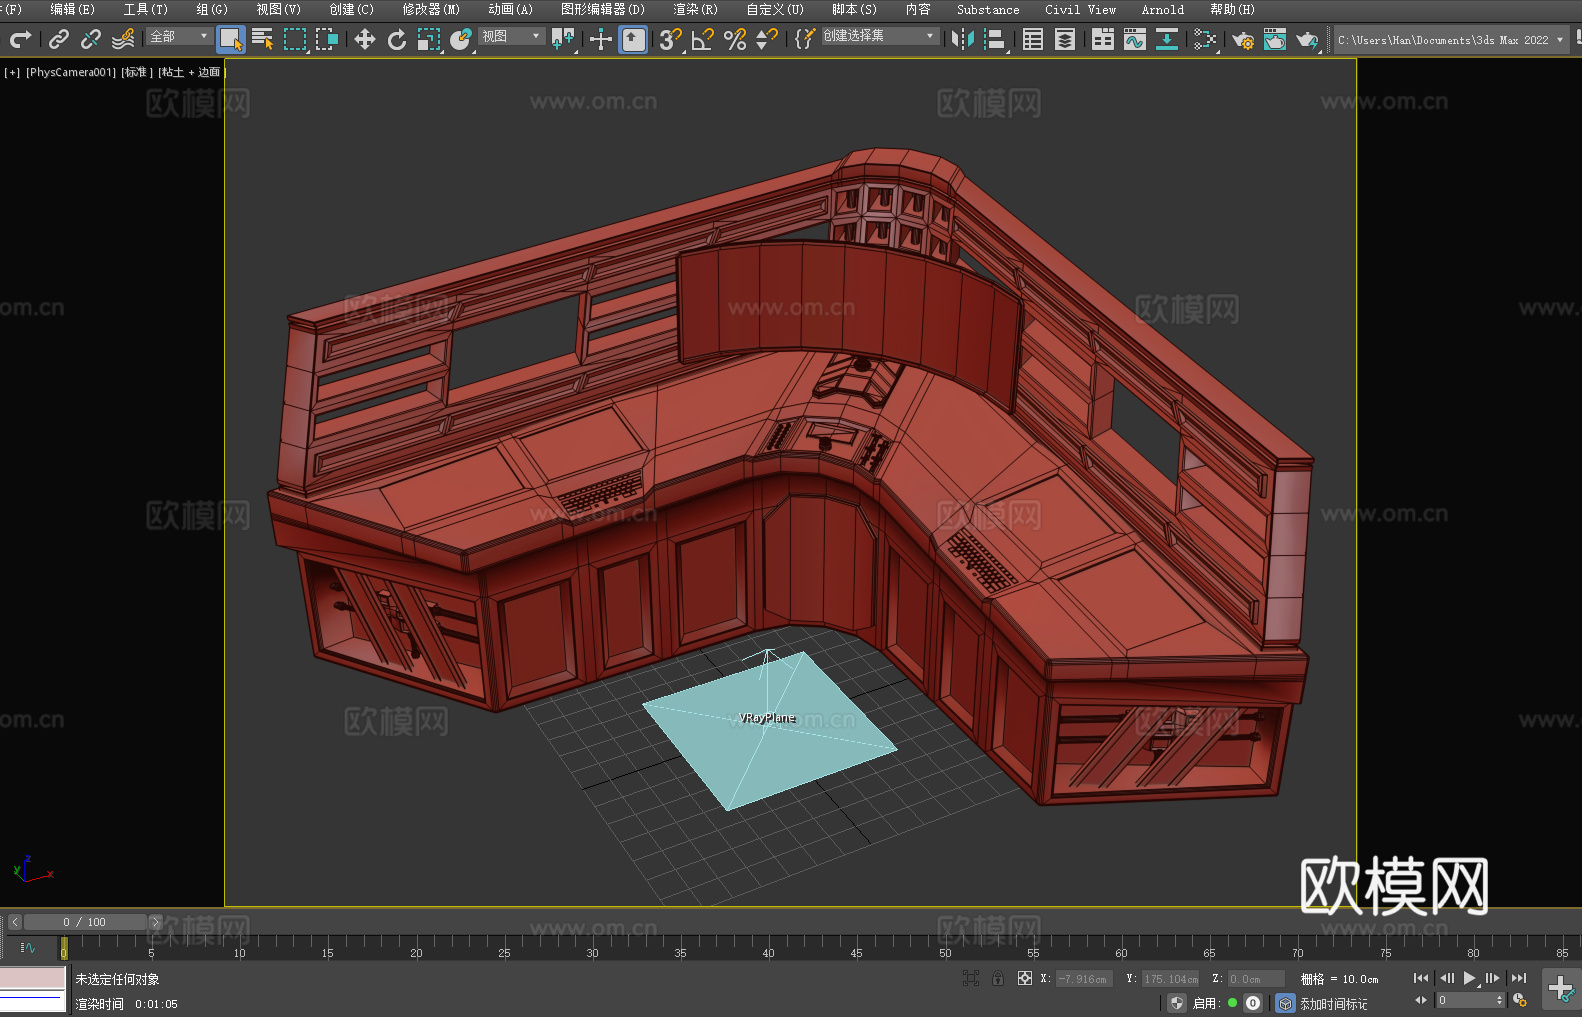This screenshot has width=1582, height=1017.
Task: Open the Mirror tool
Action: (962, 40)
